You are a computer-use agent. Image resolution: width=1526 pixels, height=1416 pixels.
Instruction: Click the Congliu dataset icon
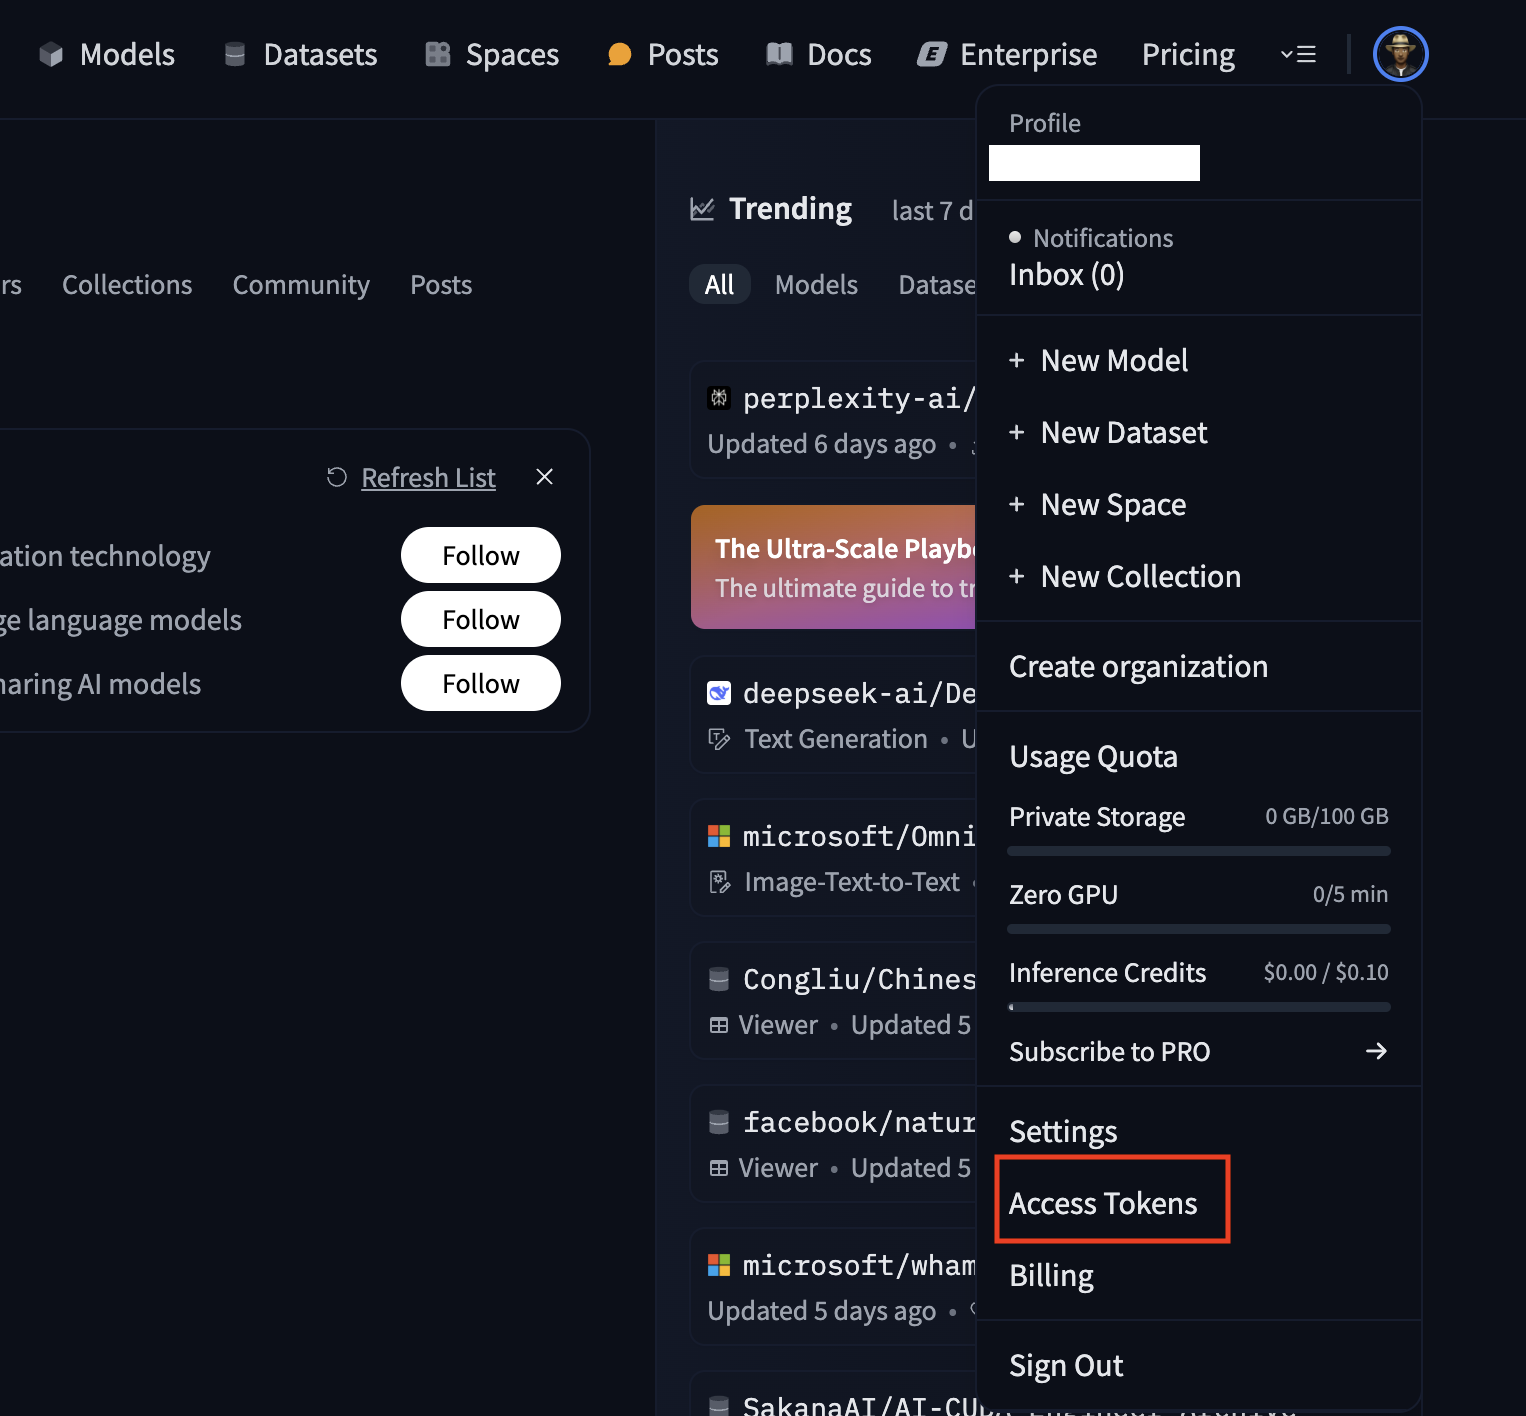pos(719,979)
